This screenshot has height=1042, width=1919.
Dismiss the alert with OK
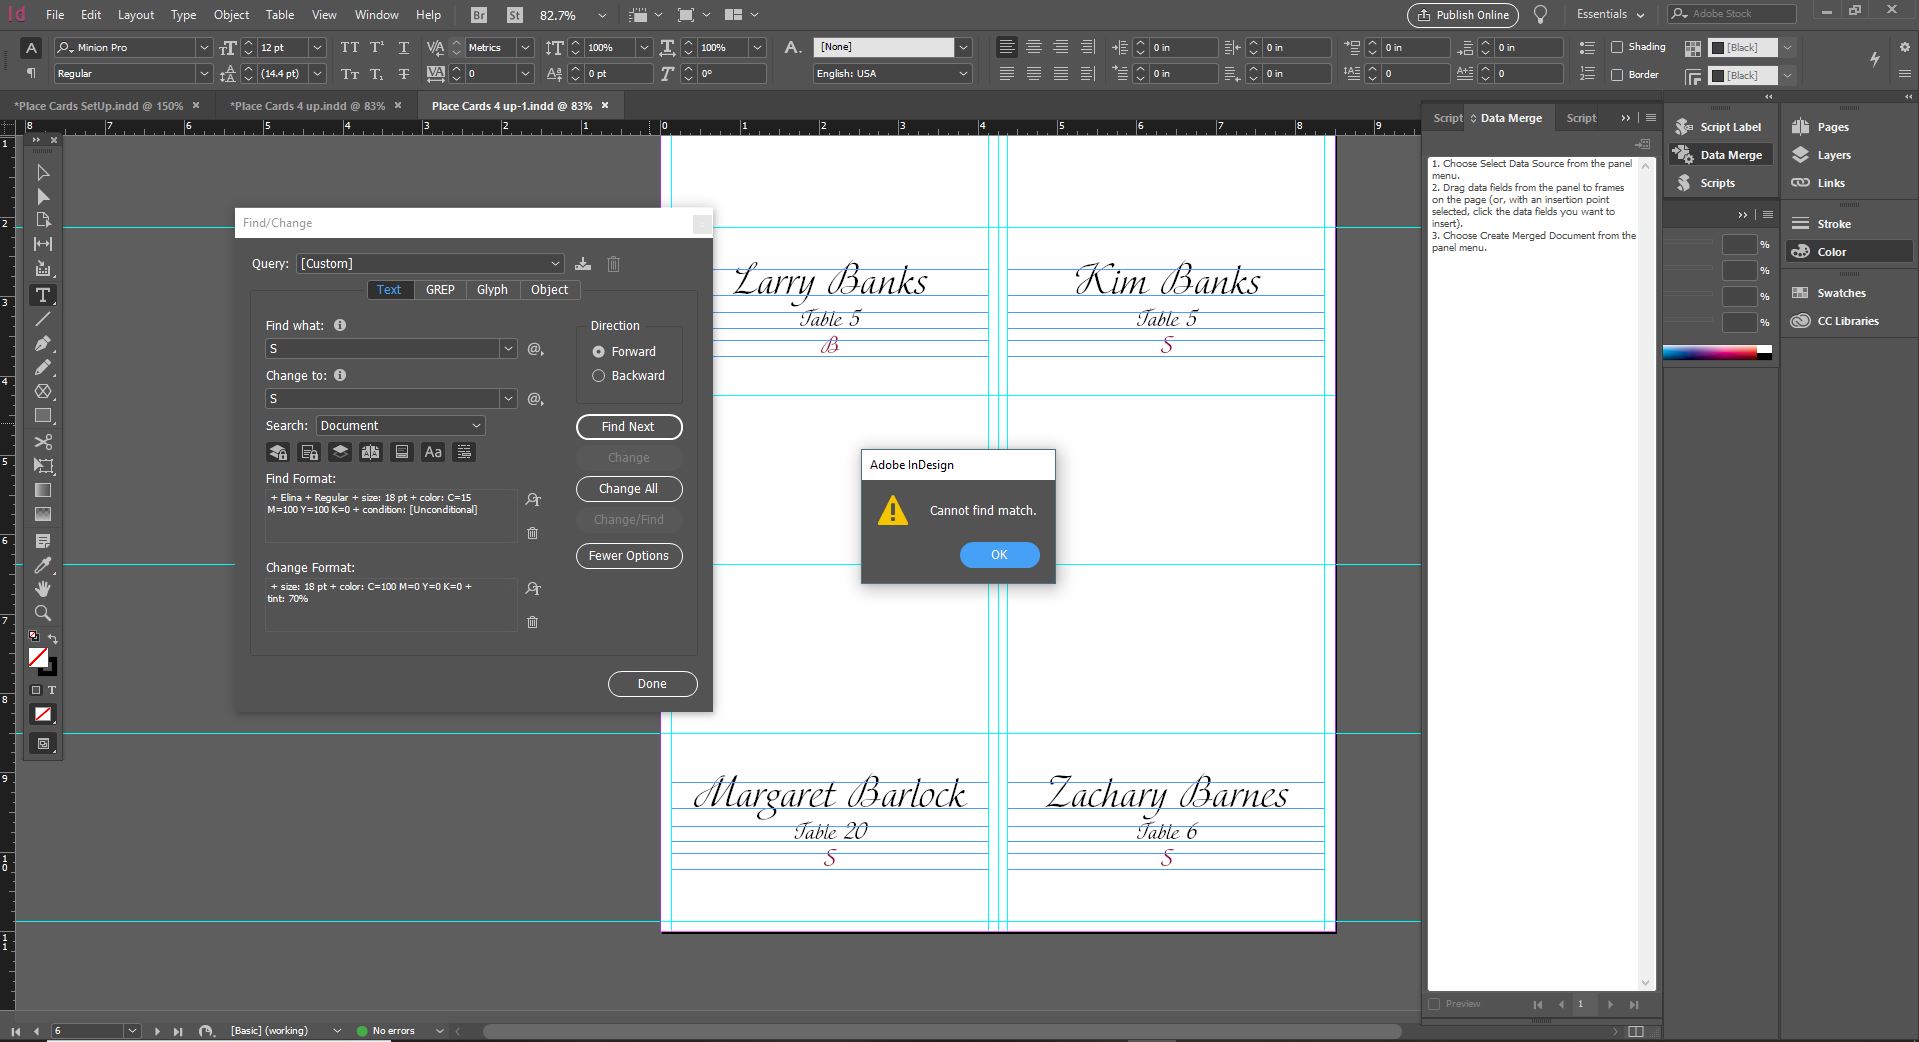click(x=999, y=555)
